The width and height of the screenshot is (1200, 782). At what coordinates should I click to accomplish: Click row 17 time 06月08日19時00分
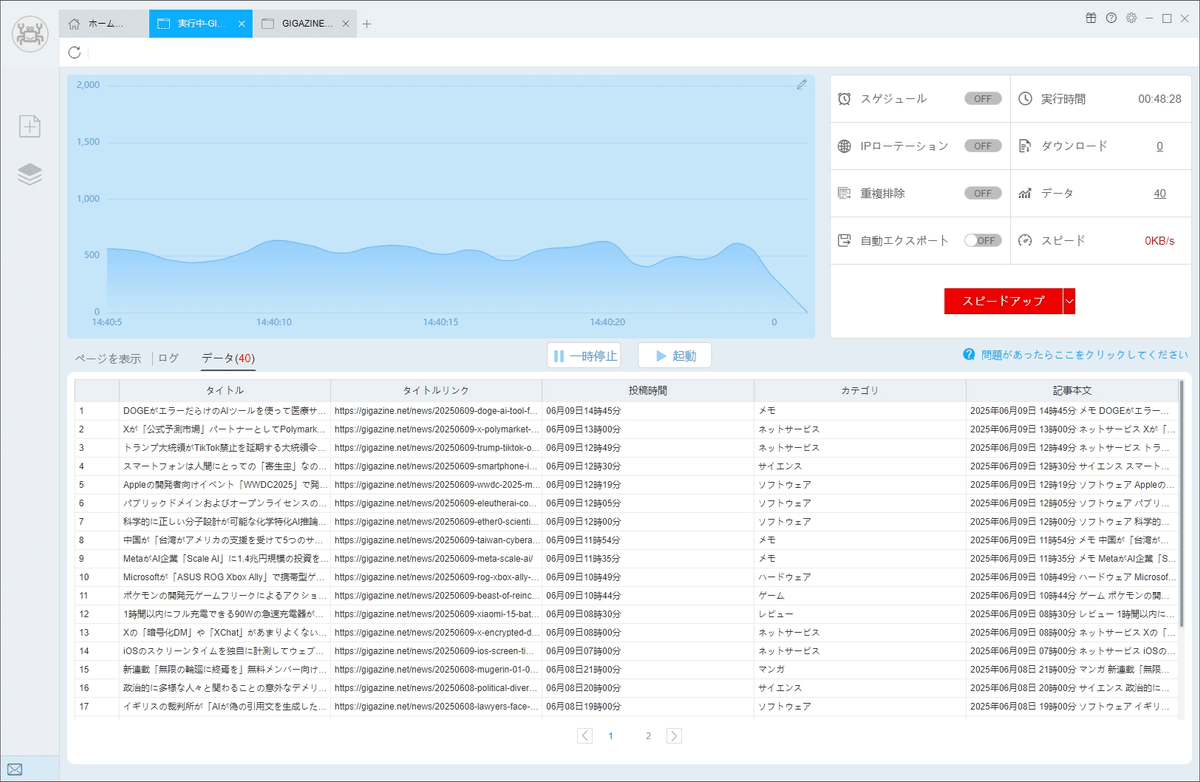tap(583, 706)
